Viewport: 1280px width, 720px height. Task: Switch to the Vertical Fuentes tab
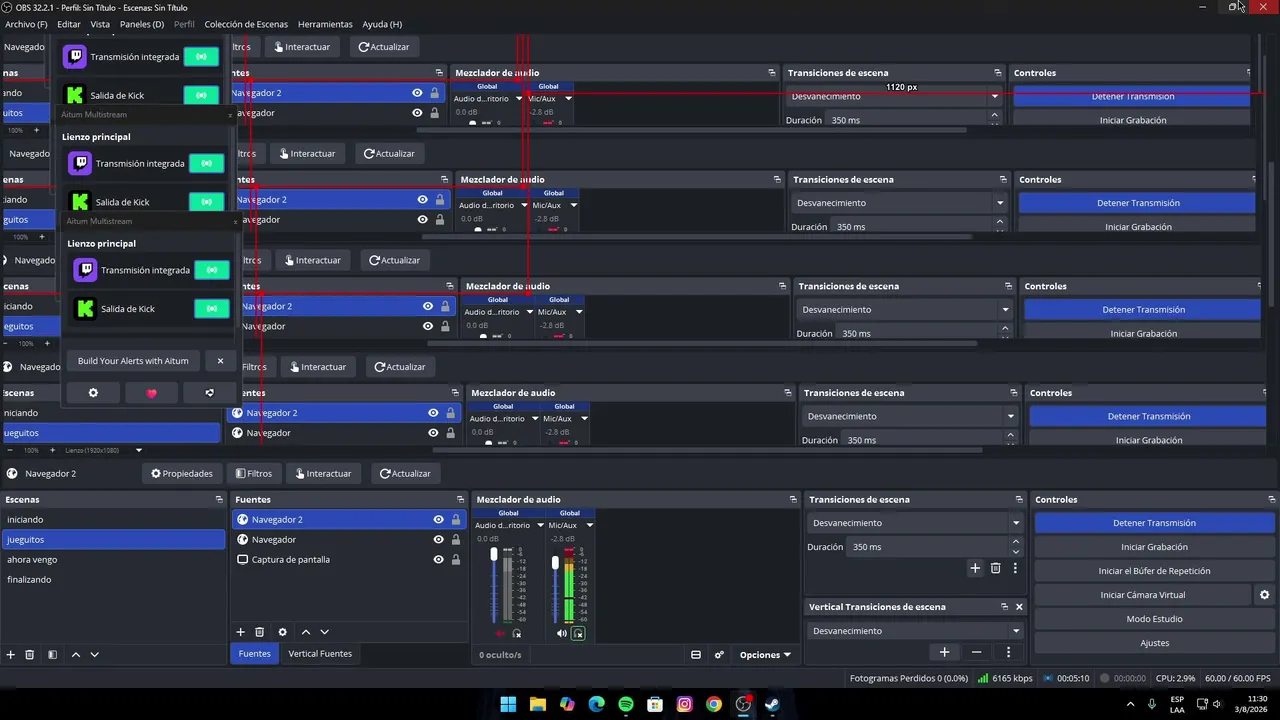click(x=320, y=654)
